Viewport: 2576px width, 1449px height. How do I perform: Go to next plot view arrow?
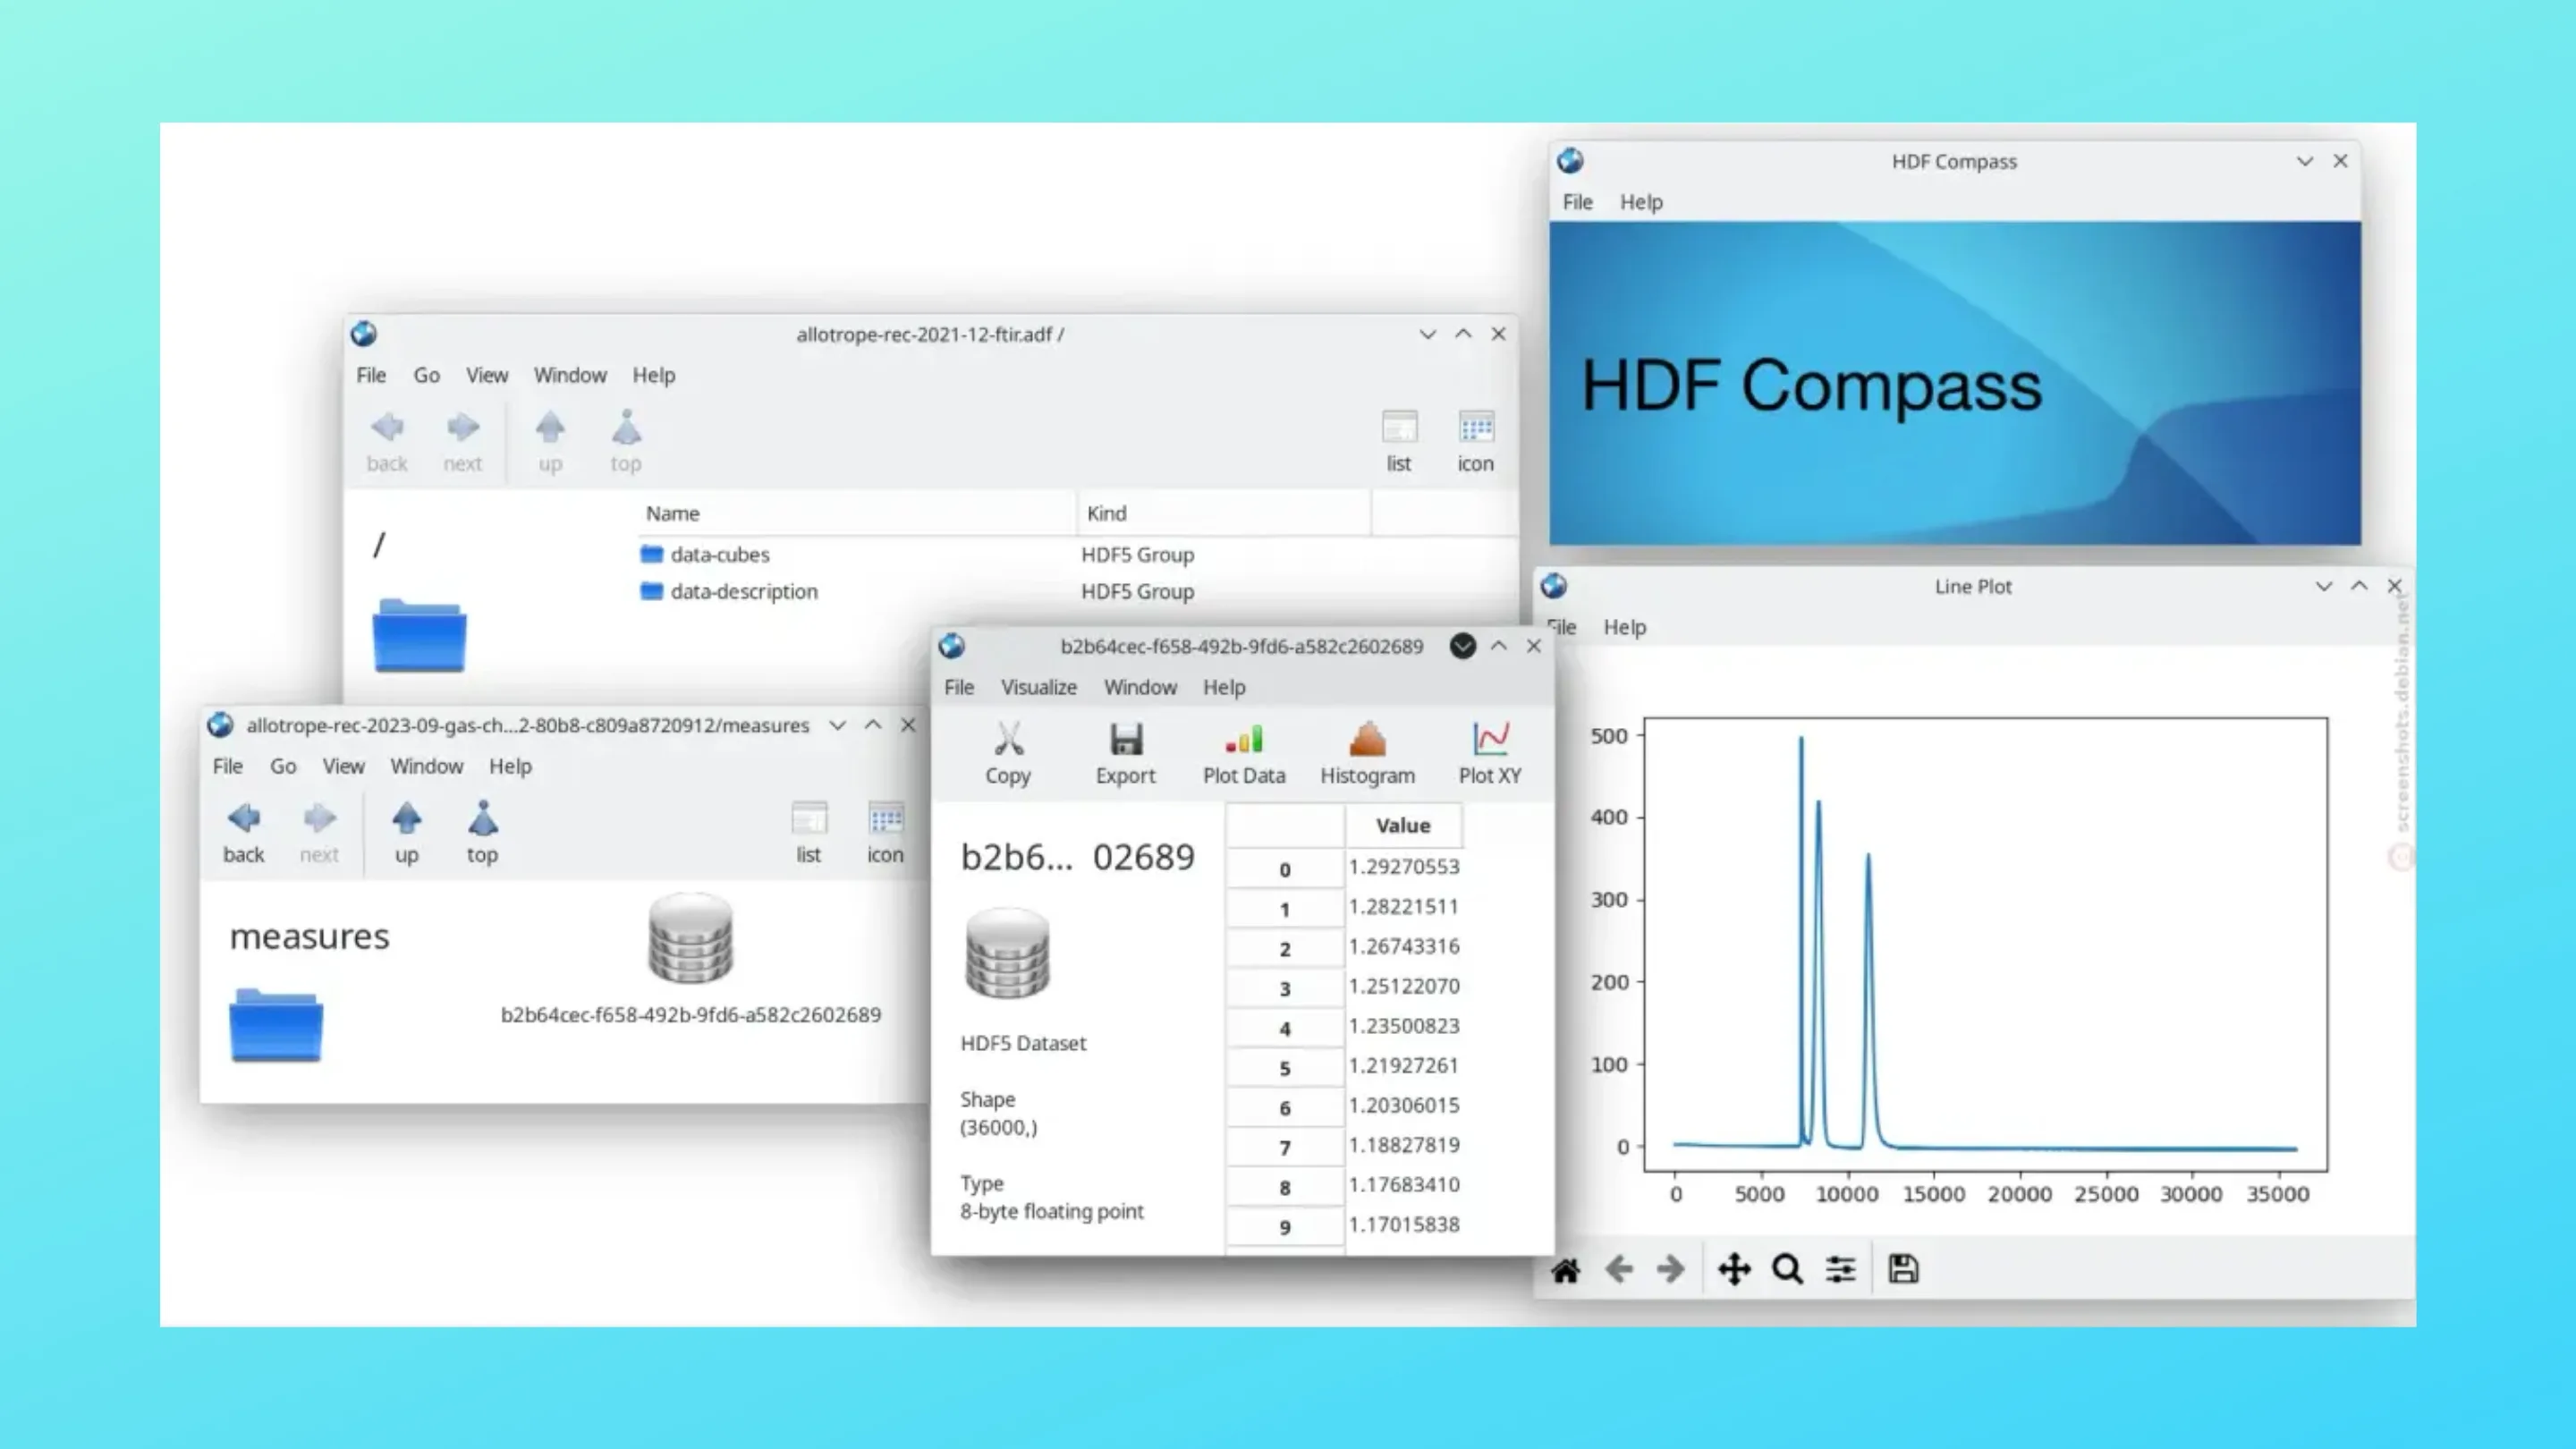click(1671, 1270)
